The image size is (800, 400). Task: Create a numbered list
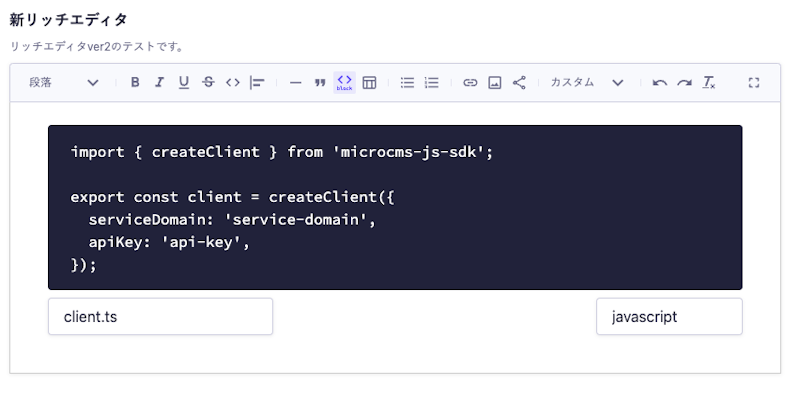point(432,83)
